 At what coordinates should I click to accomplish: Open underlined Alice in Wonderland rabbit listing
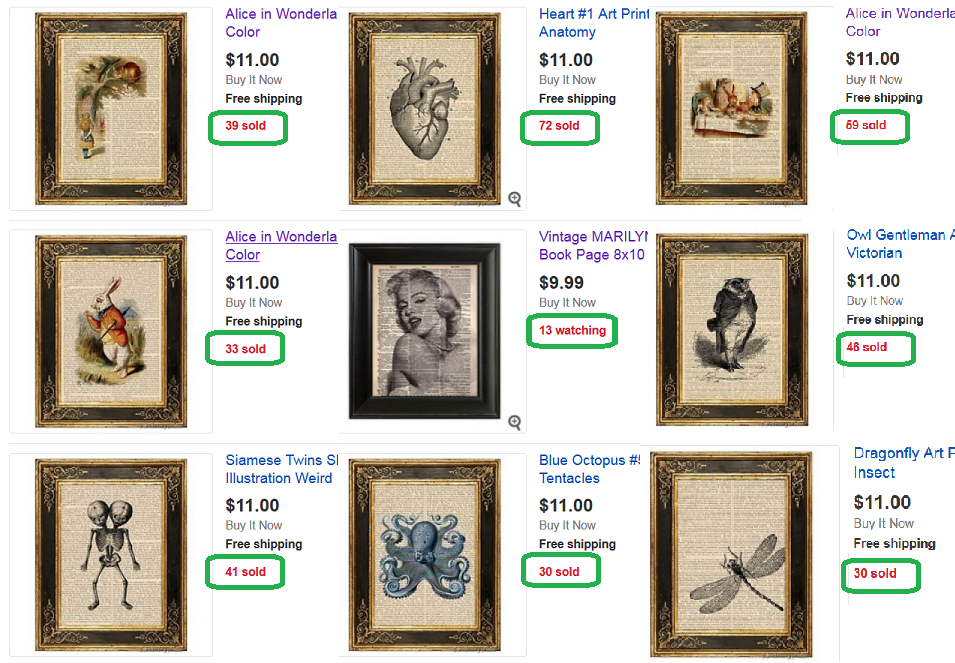(x=281, y=245)
